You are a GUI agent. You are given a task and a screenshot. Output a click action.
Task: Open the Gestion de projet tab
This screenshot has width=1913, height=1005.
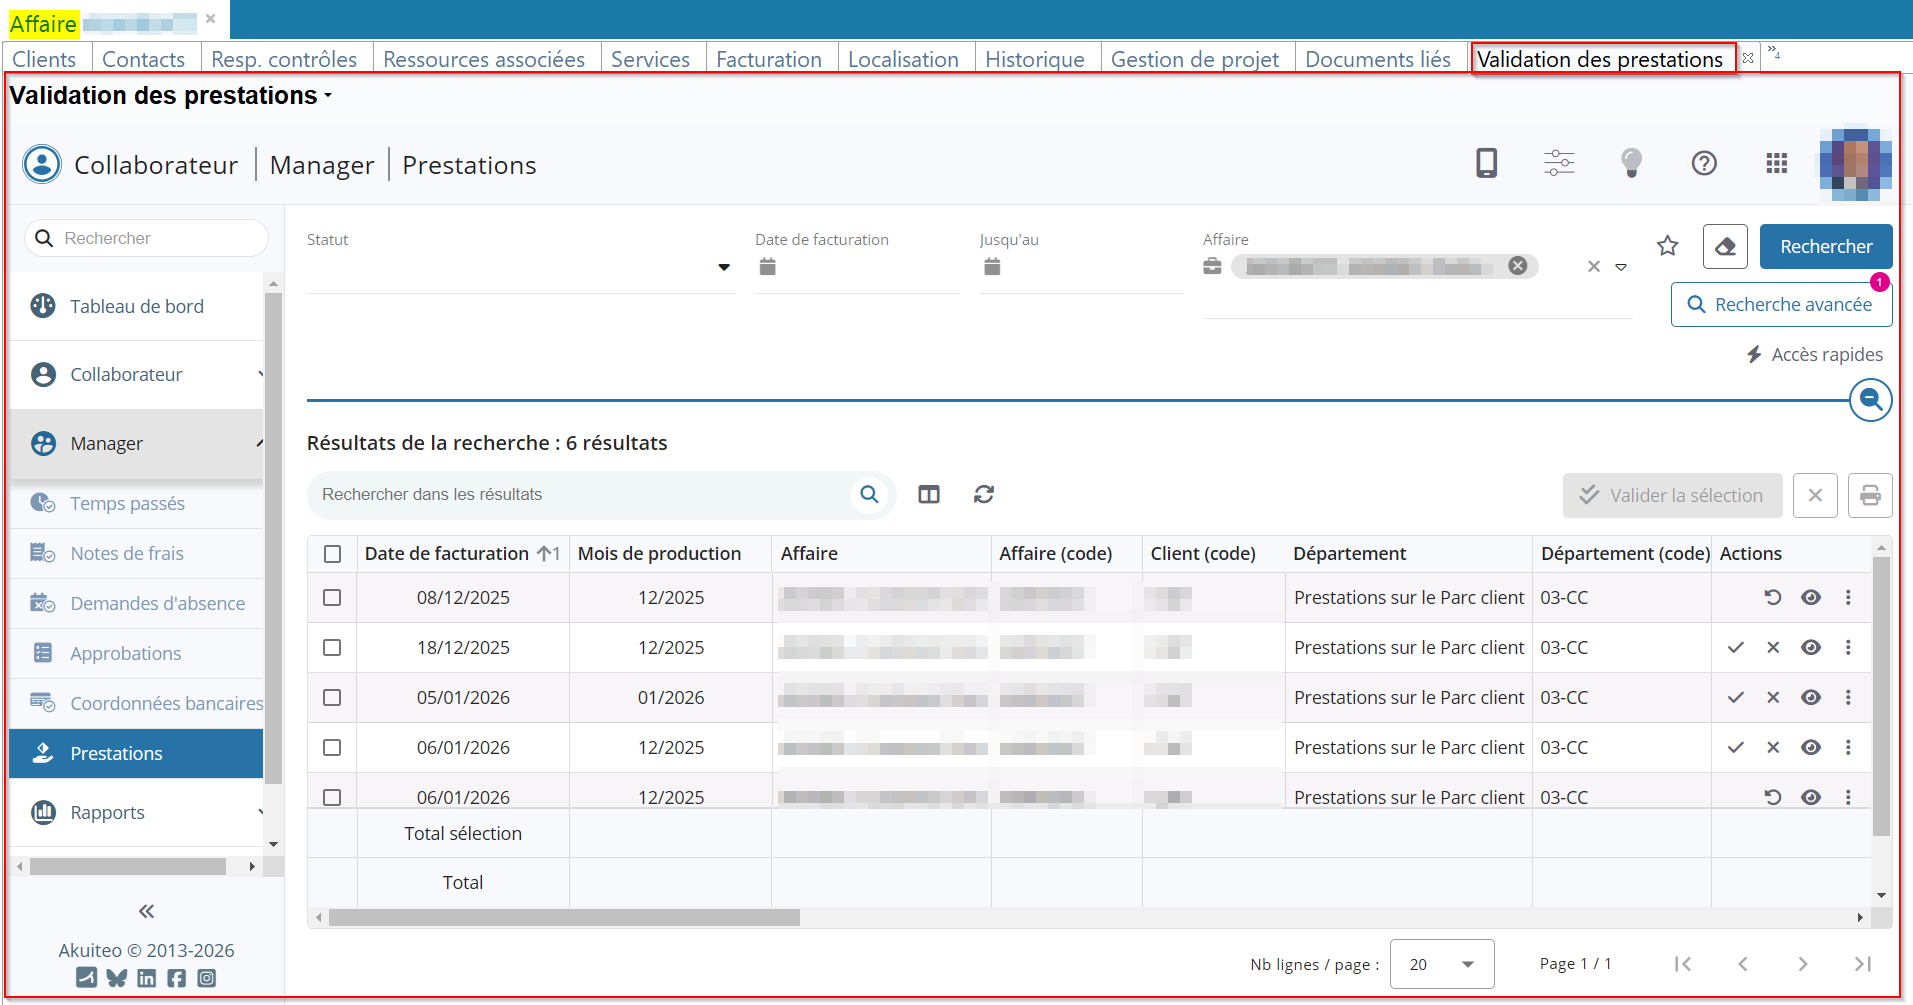tap(1194, 59)
